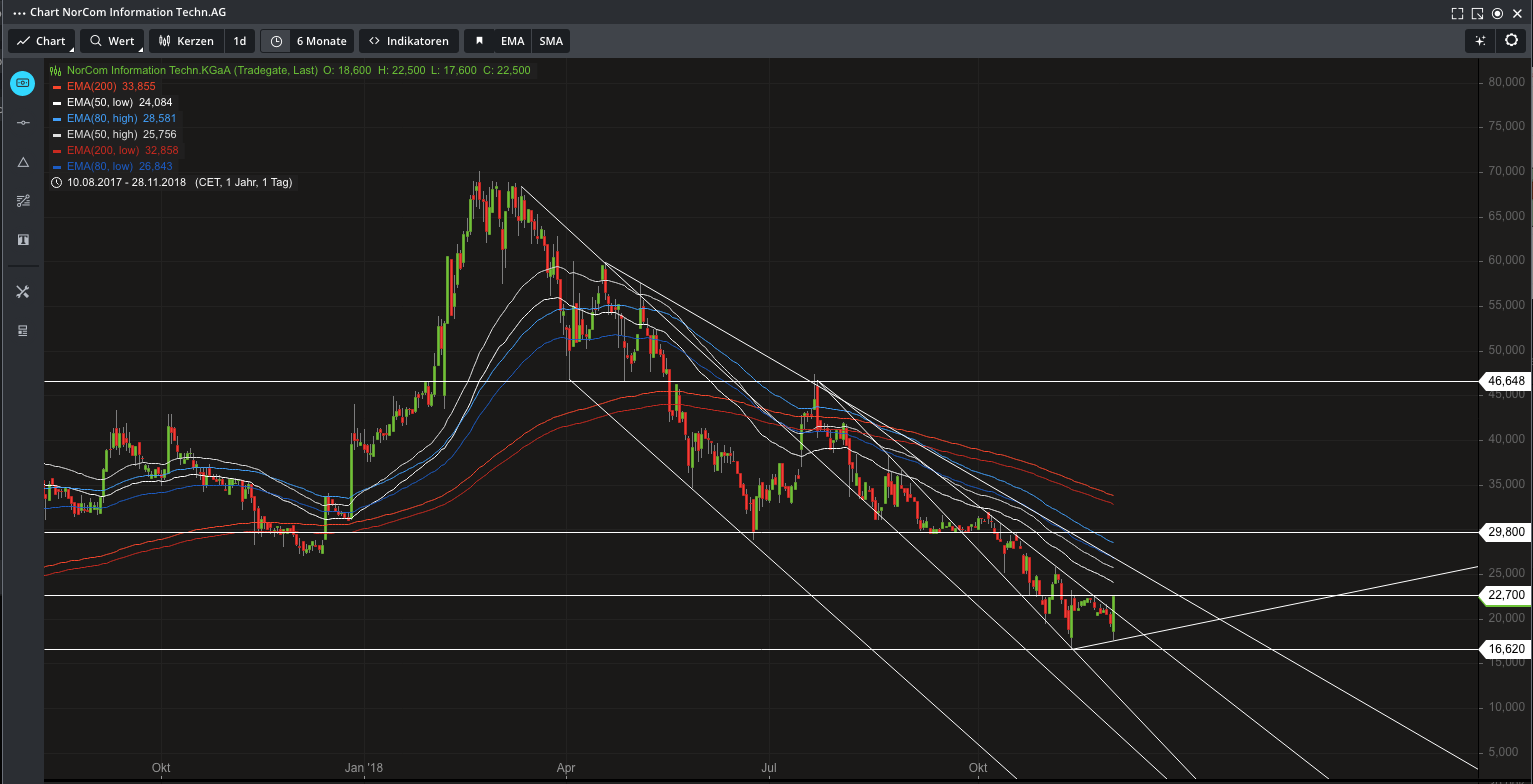The height and width of the screenshot is (784, 1533).
Task: Click the circular record-style icon in title bar
Action: (1497, 13)
